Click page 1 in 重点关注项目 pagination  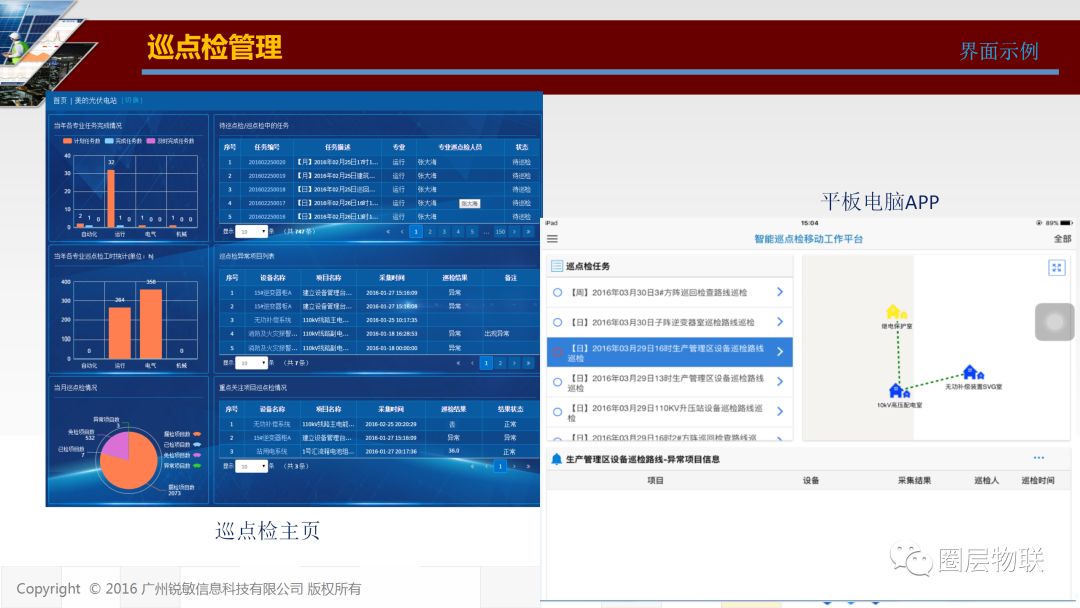pyautogui.click(x=500, y=466)
